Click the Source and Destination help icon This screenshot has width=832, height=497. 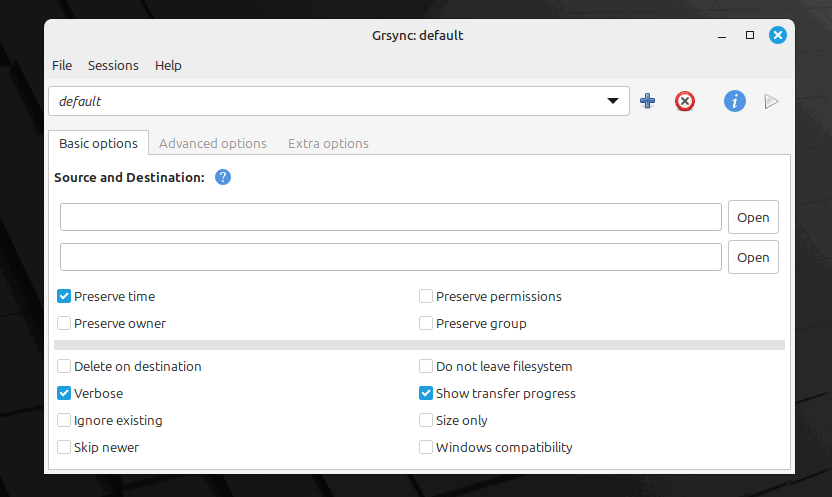click(223, 177)
